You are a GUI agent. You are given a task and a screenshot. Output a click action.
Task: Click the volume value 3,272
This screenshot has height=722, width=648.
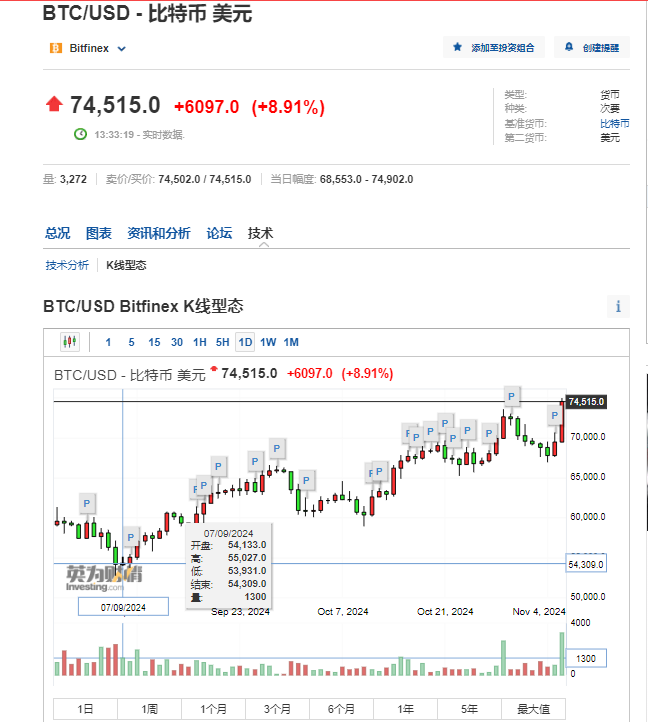(x=73, y=179)
